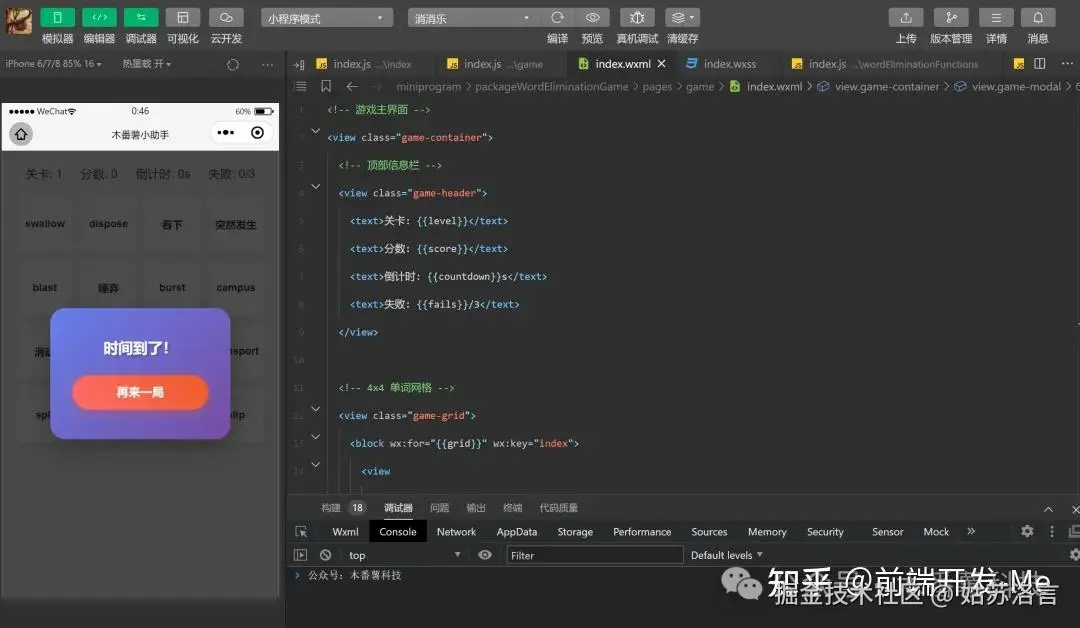Switch to index.js wordEliminationFunctions tab
This screenshot has height=628, width=1080.
click(x=884, y=64)
